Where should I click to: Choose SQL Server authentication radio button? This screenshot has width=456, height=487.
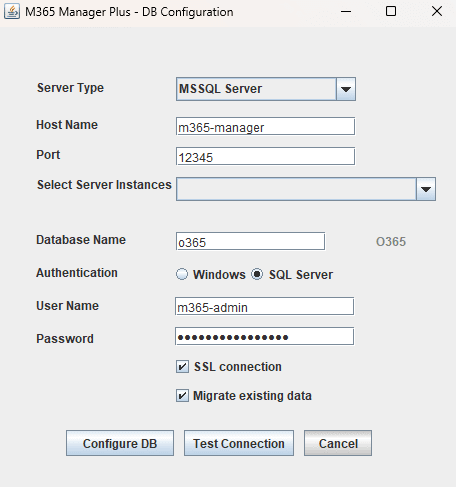(x=257, y=274)
